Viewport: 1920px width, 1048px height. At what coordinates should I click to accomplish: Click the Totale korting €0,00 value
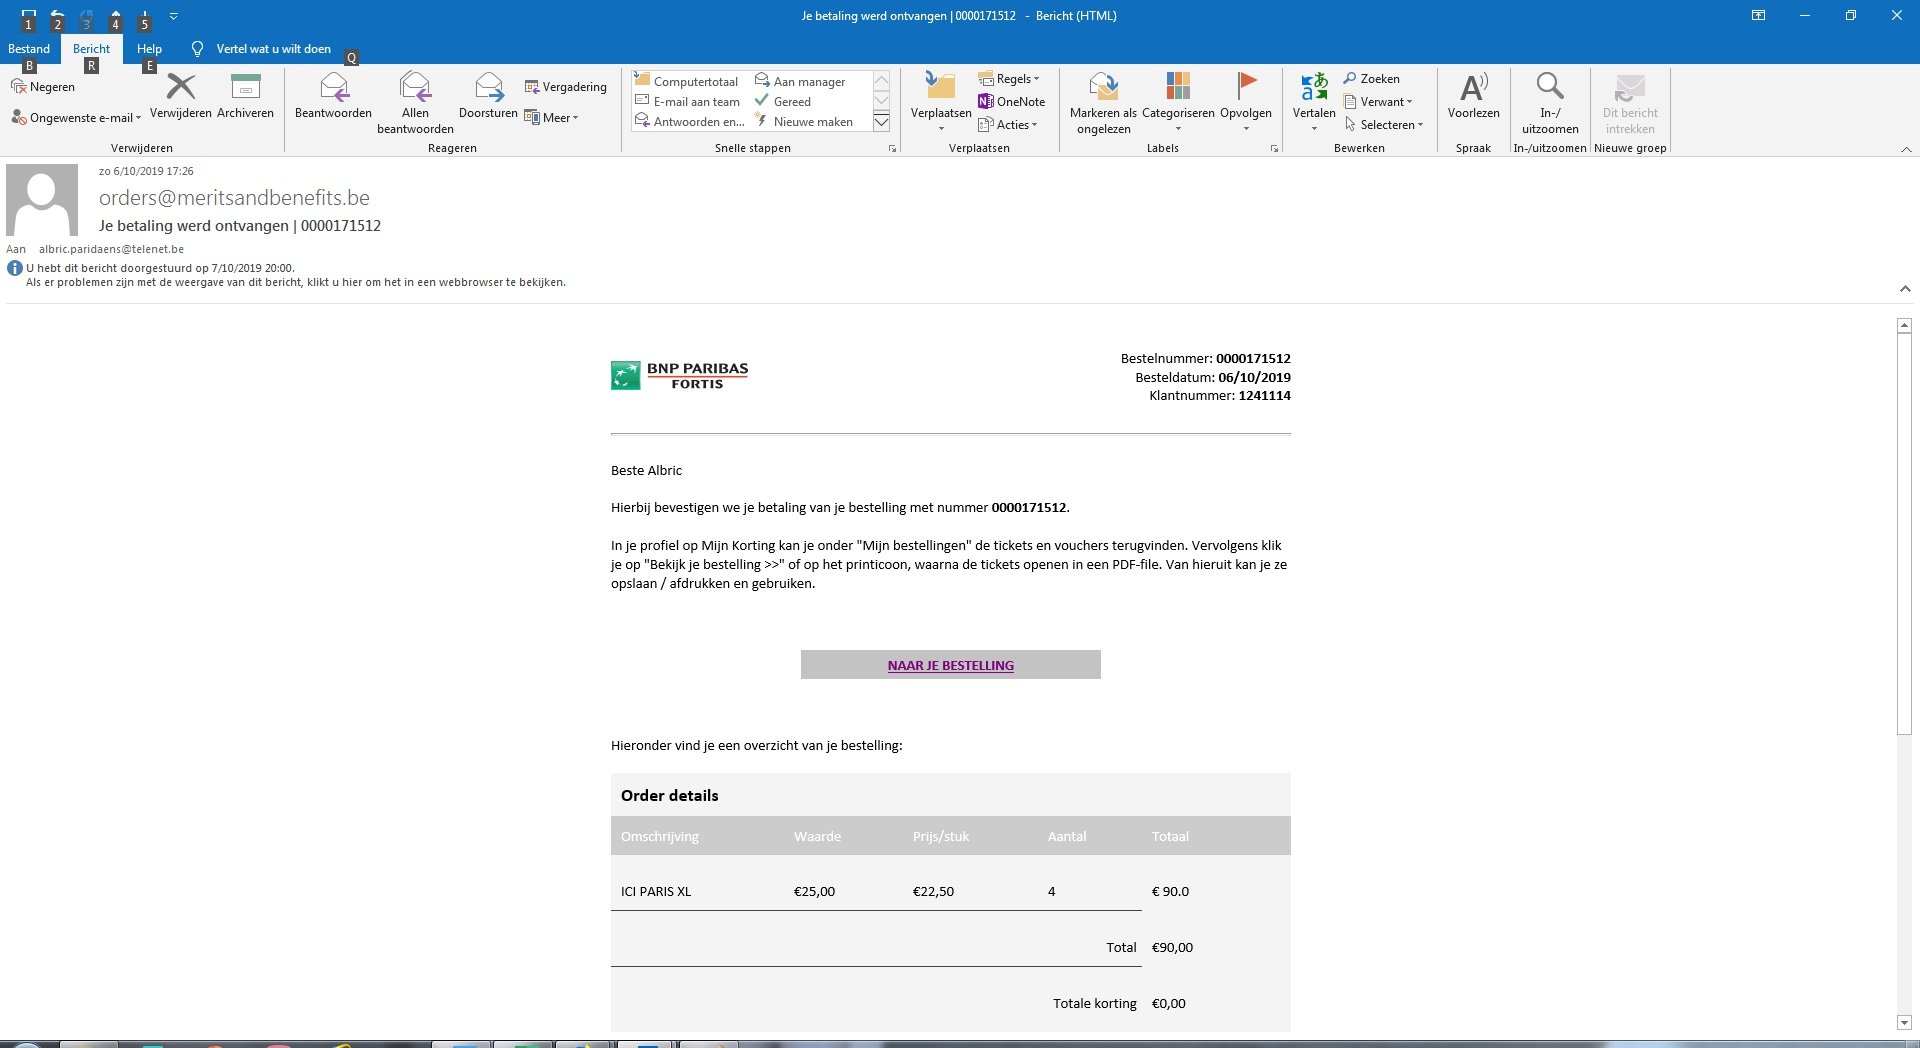coord(1168,1003)
